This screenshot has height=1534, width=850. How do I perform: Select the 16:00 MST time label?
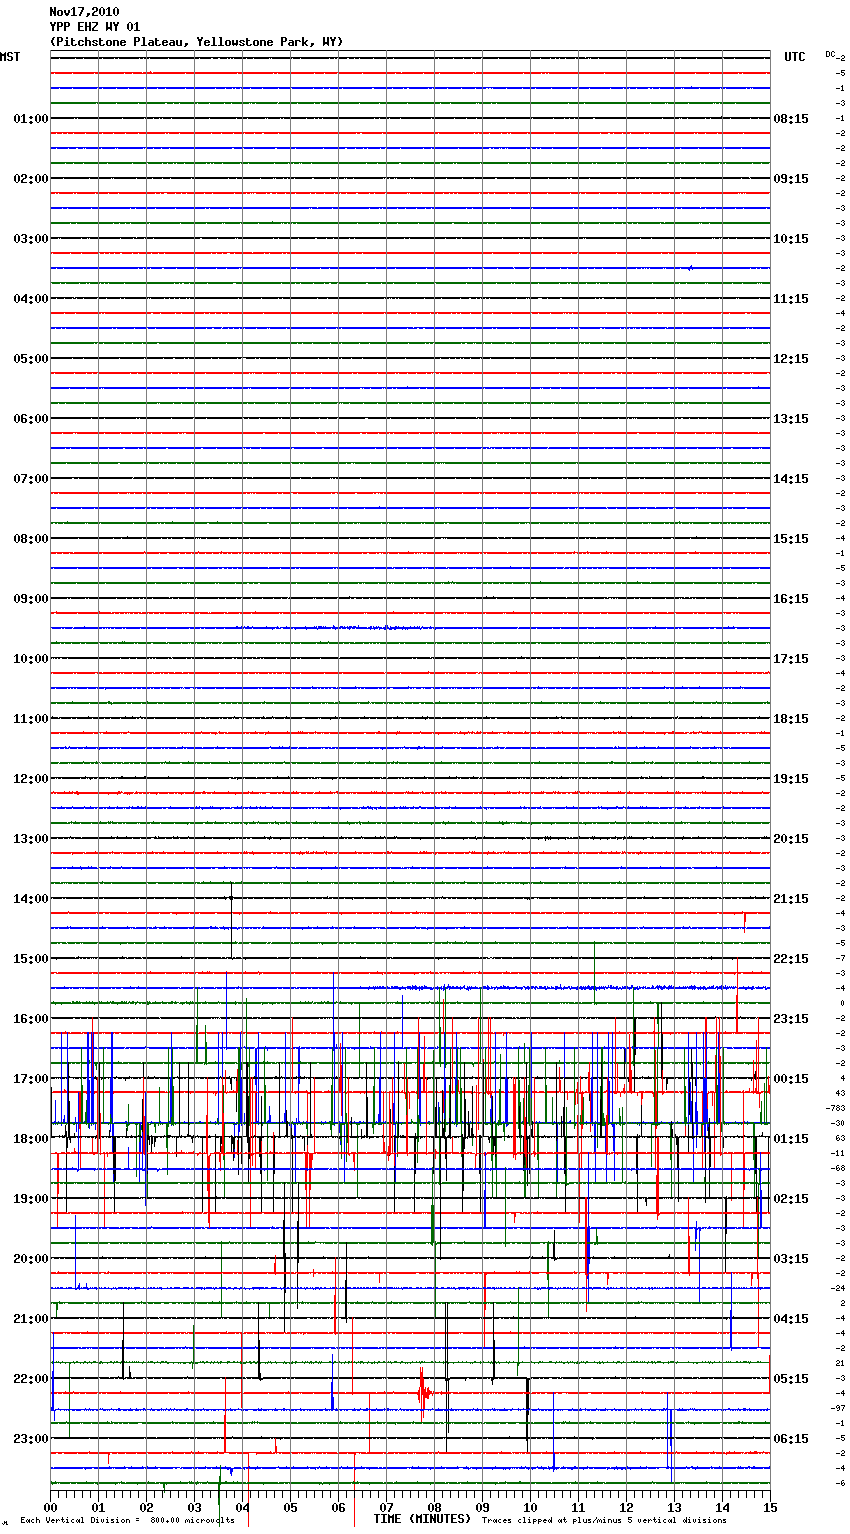tap(31, 1019)
